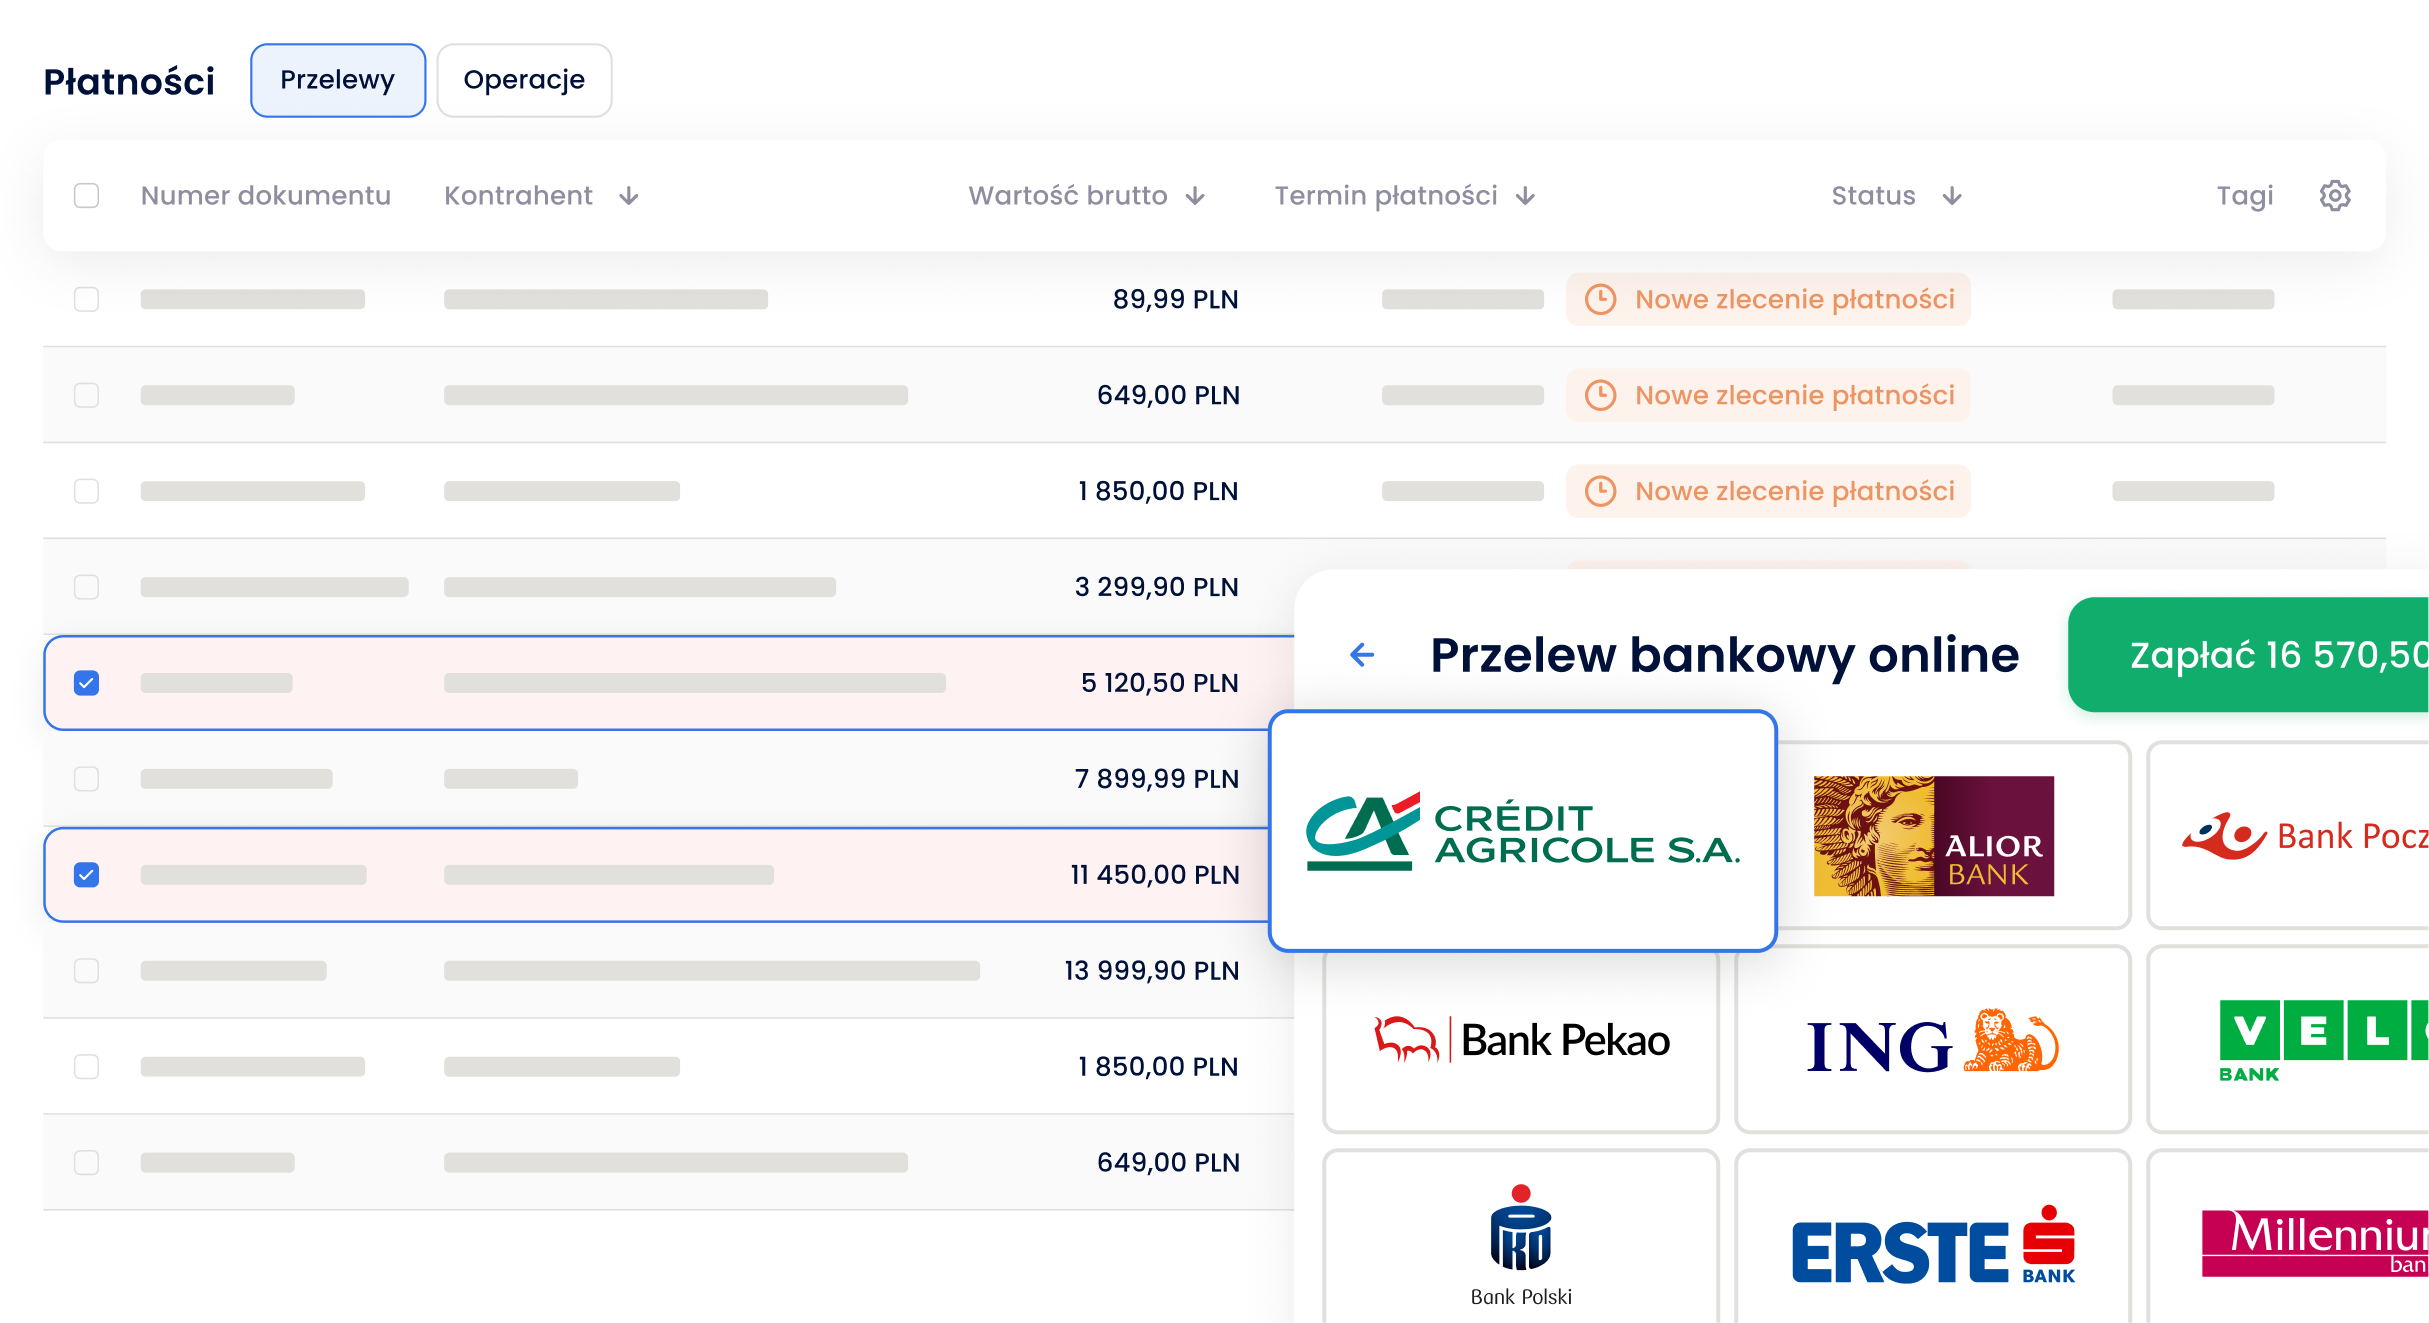The height and width of the screenshot is (1323, 2429).
Task: Check the first 649,00 PLN row checkbox under the header
Action: (x=87, y=395)
